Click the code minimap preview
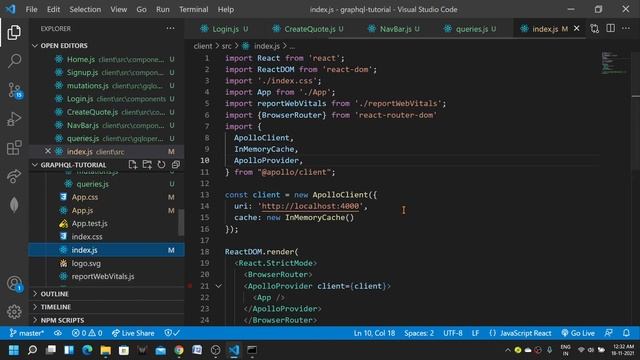This screenshot has height=360, width=640. [x=615, y=63]
